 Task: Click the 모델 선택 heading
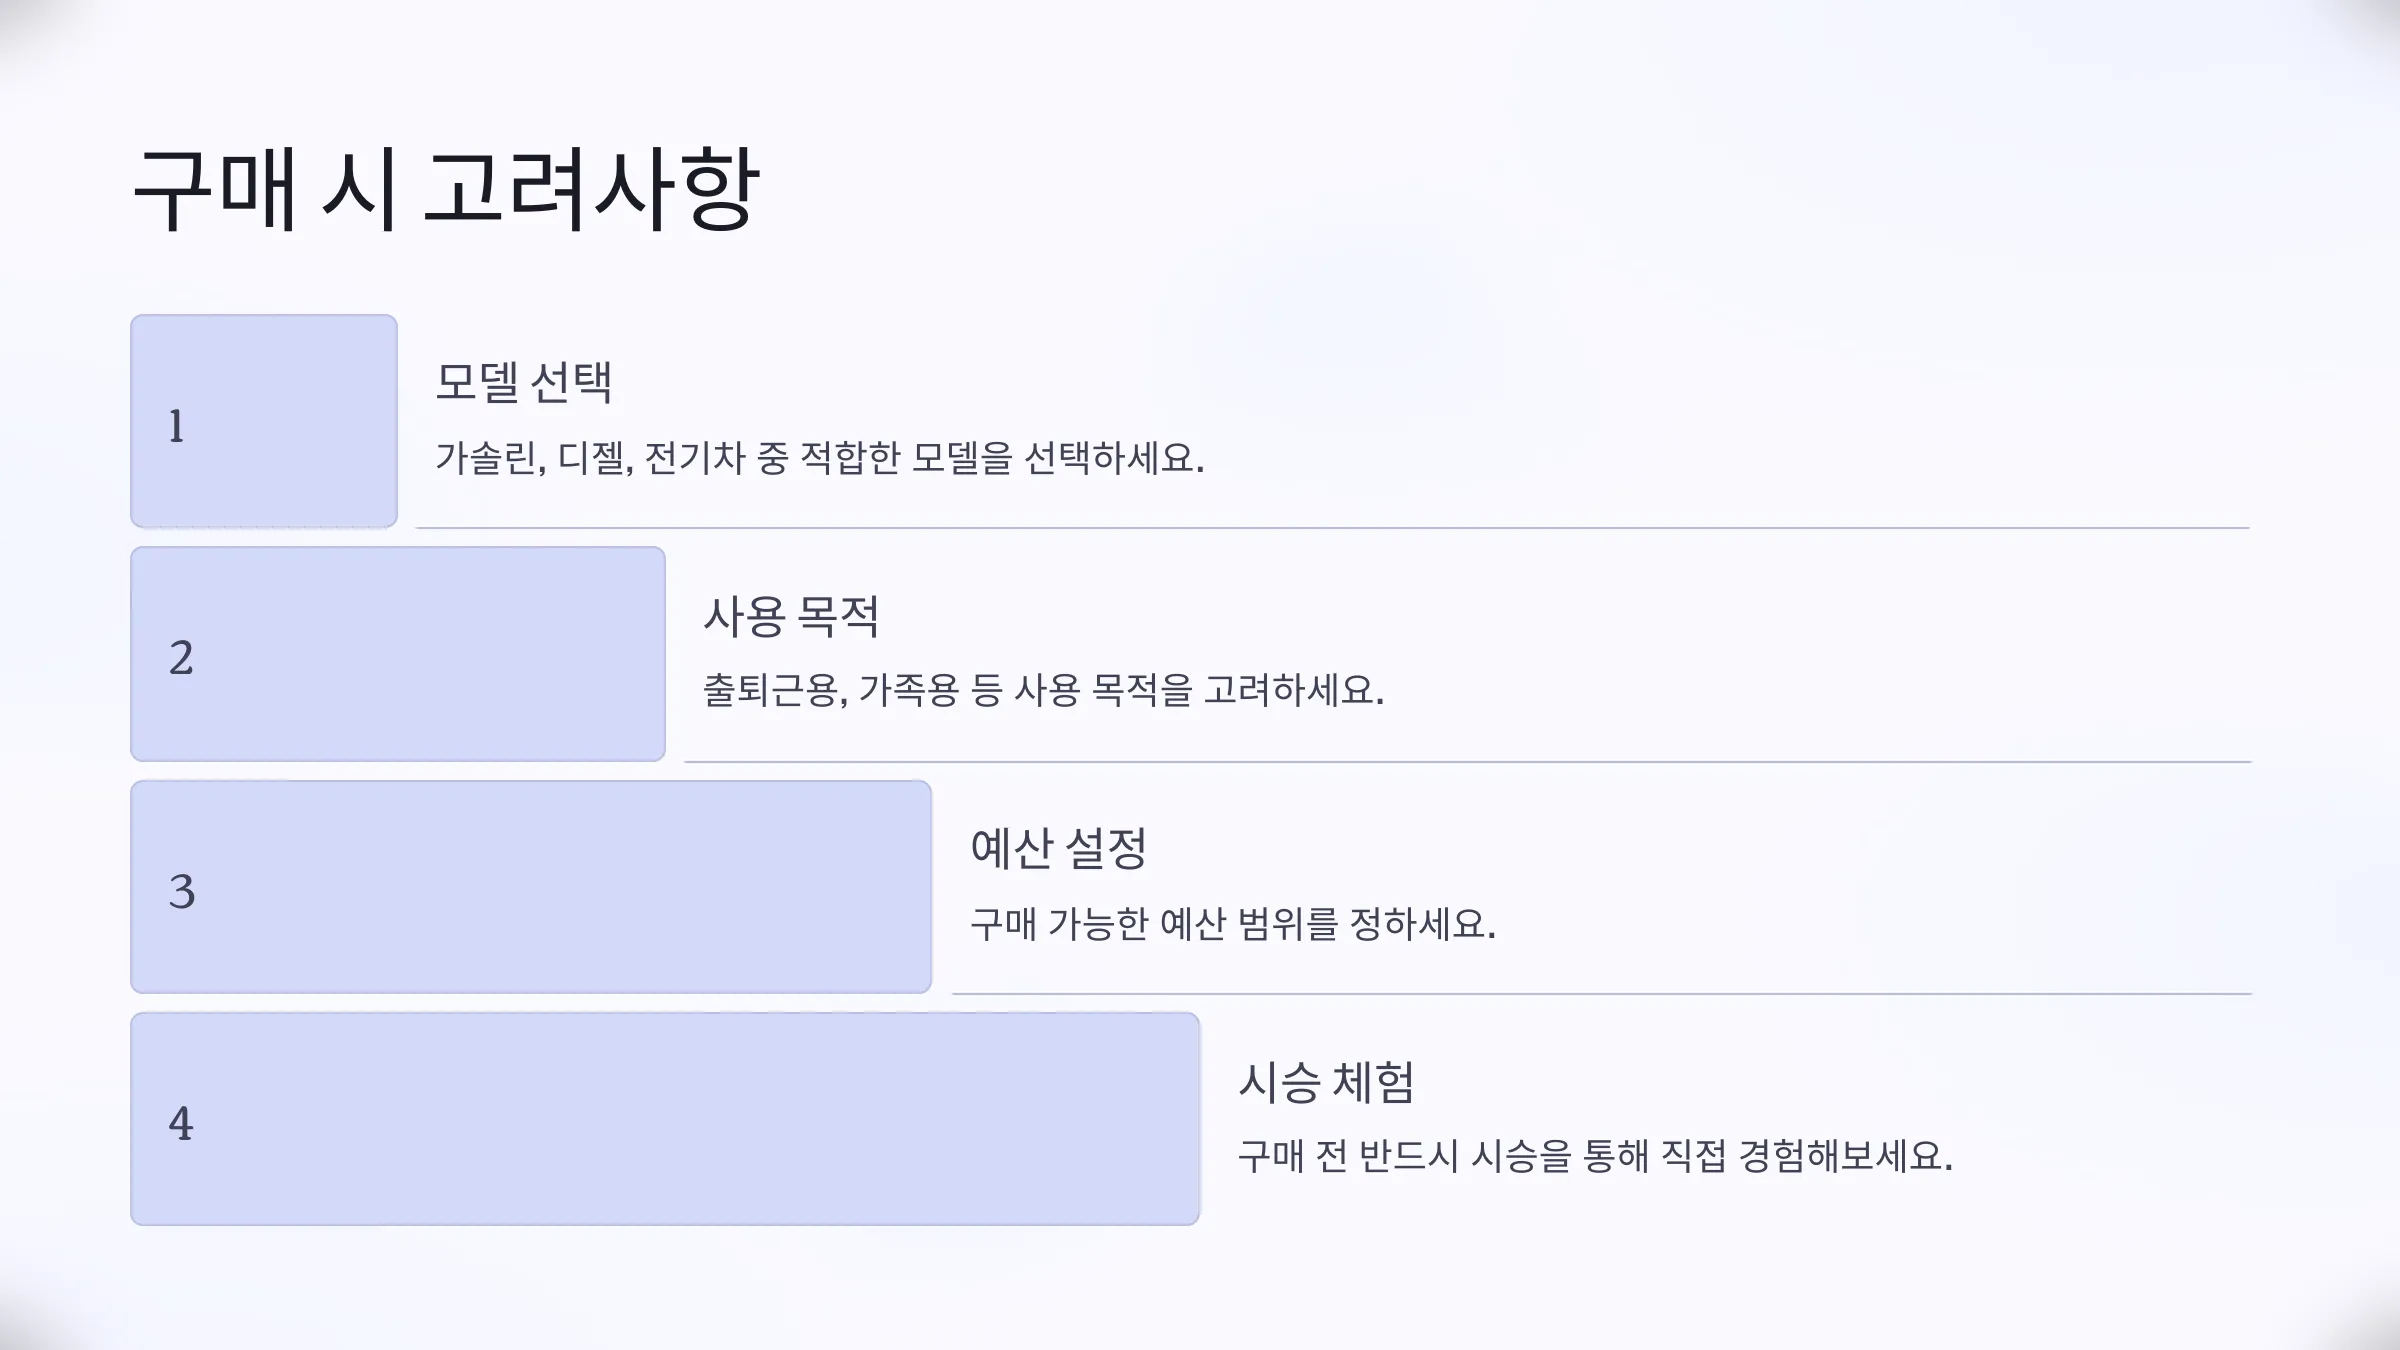523,382
